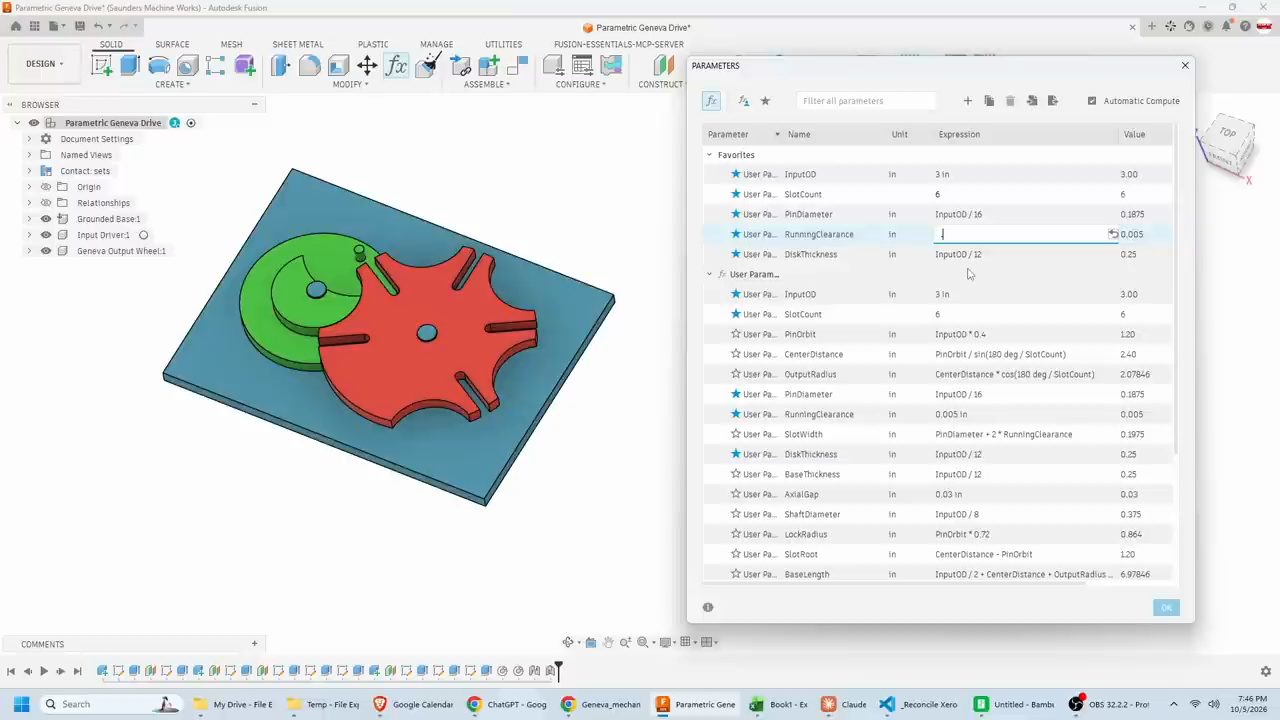
Task: Switch to the SURFACE tab
Action: 172,44
